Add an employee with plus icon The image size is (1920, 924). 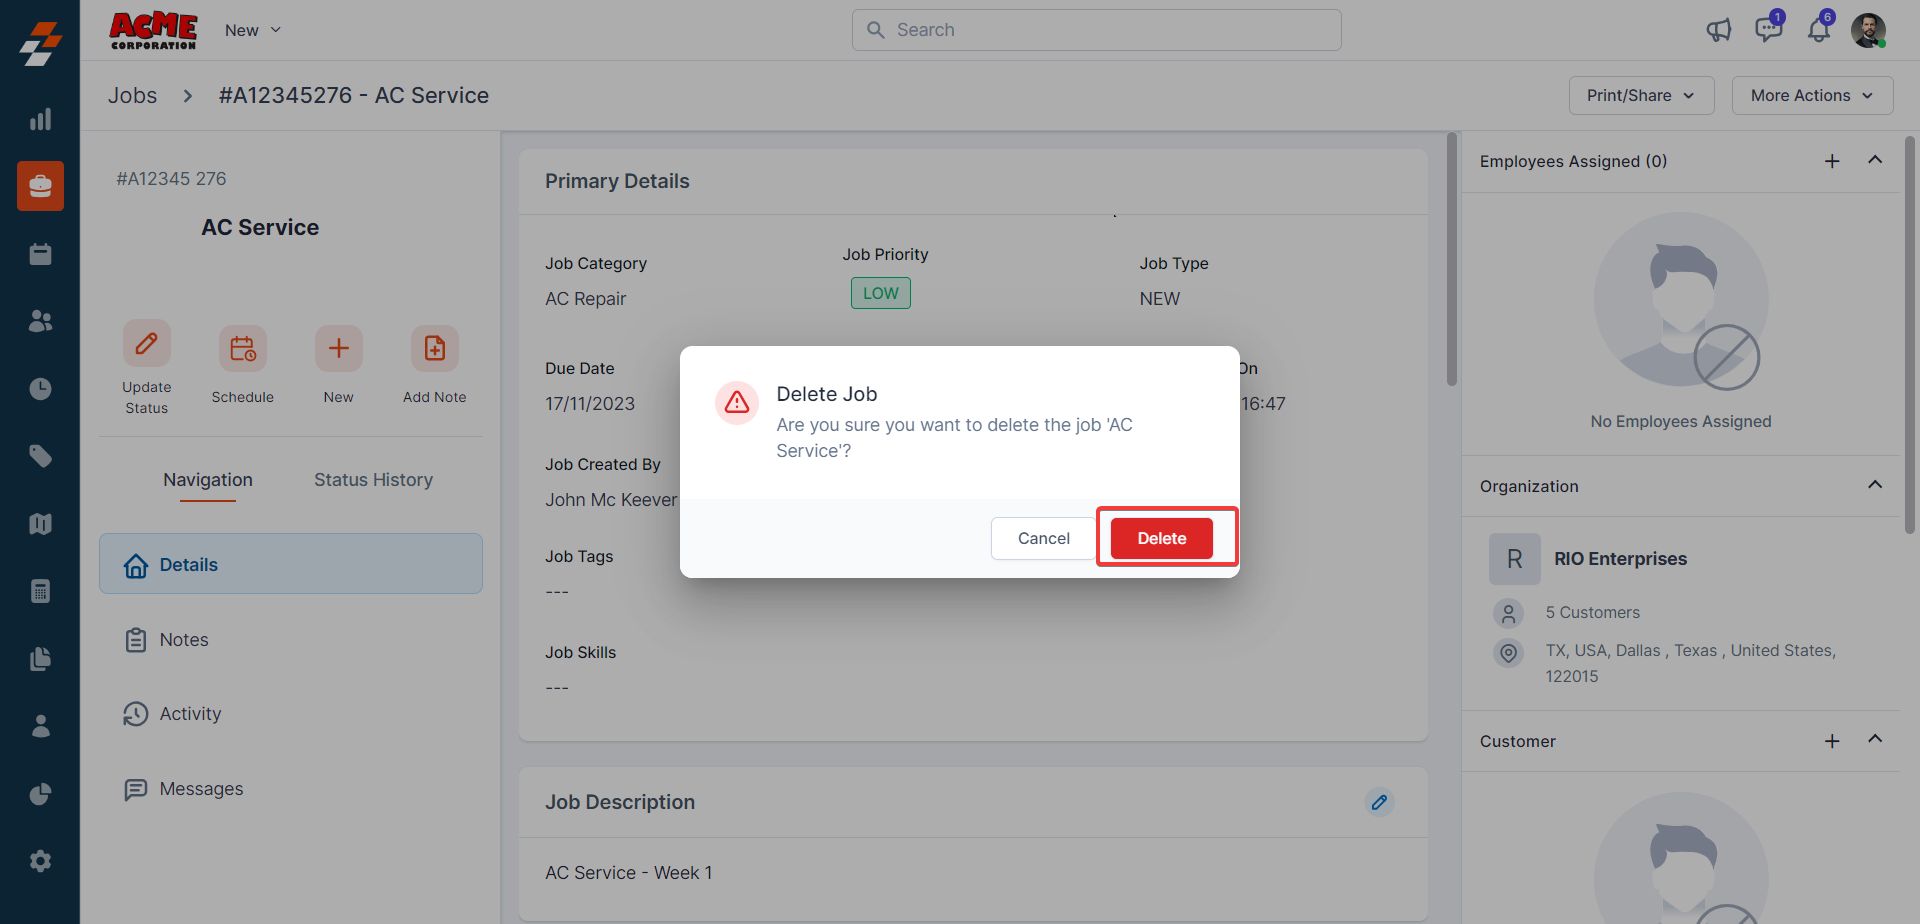[1832, 161]
